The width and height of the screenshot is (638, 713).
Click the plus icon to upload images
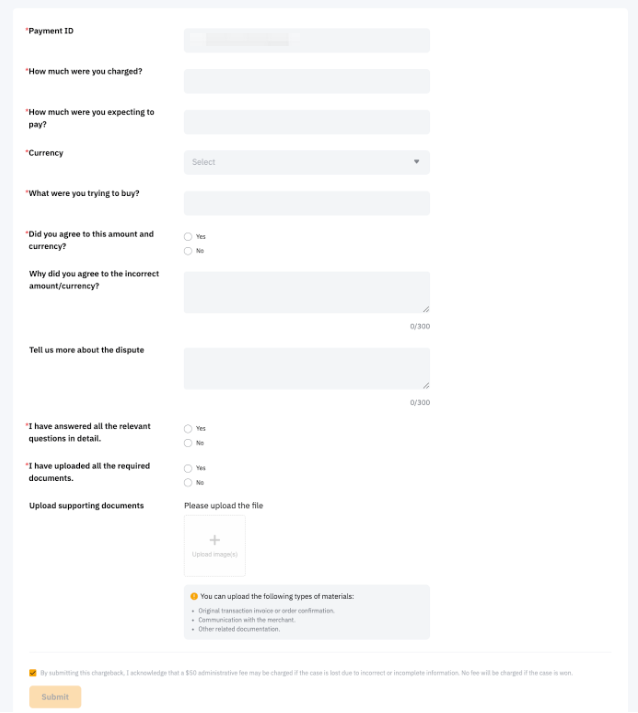pyautogui.click(x=214, y=540)
